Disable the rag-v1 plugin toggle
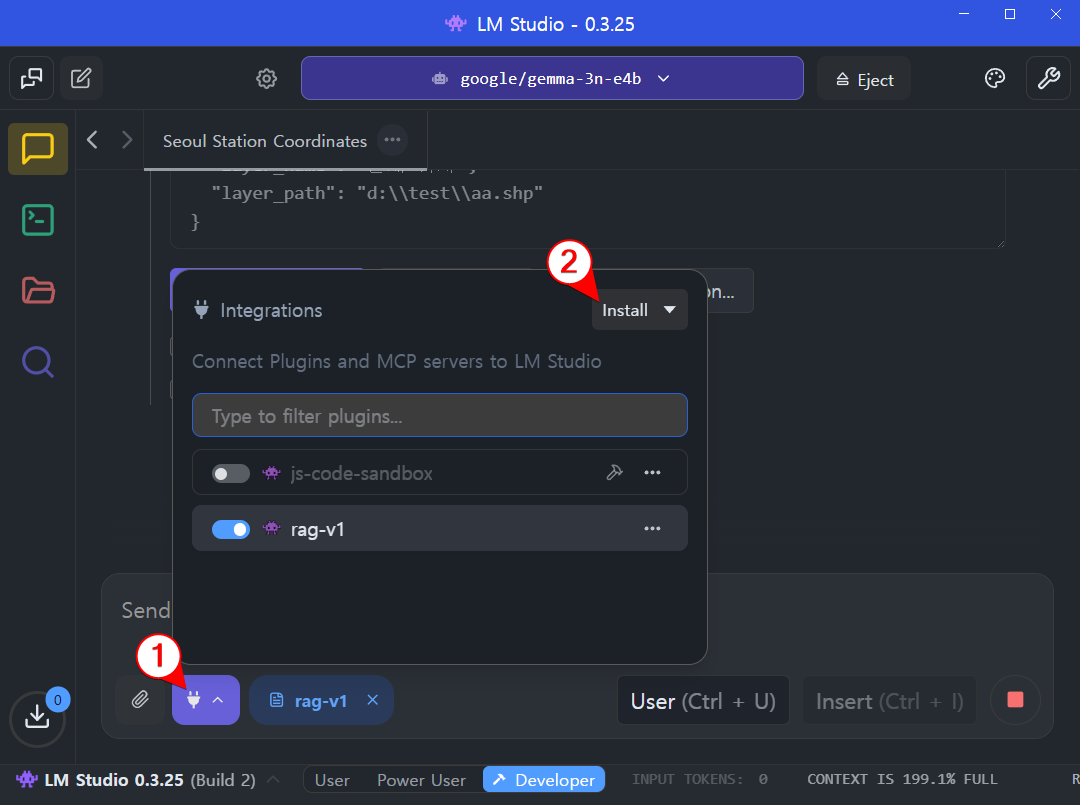The image size is (1080, 805). click(x=231, y=529)
